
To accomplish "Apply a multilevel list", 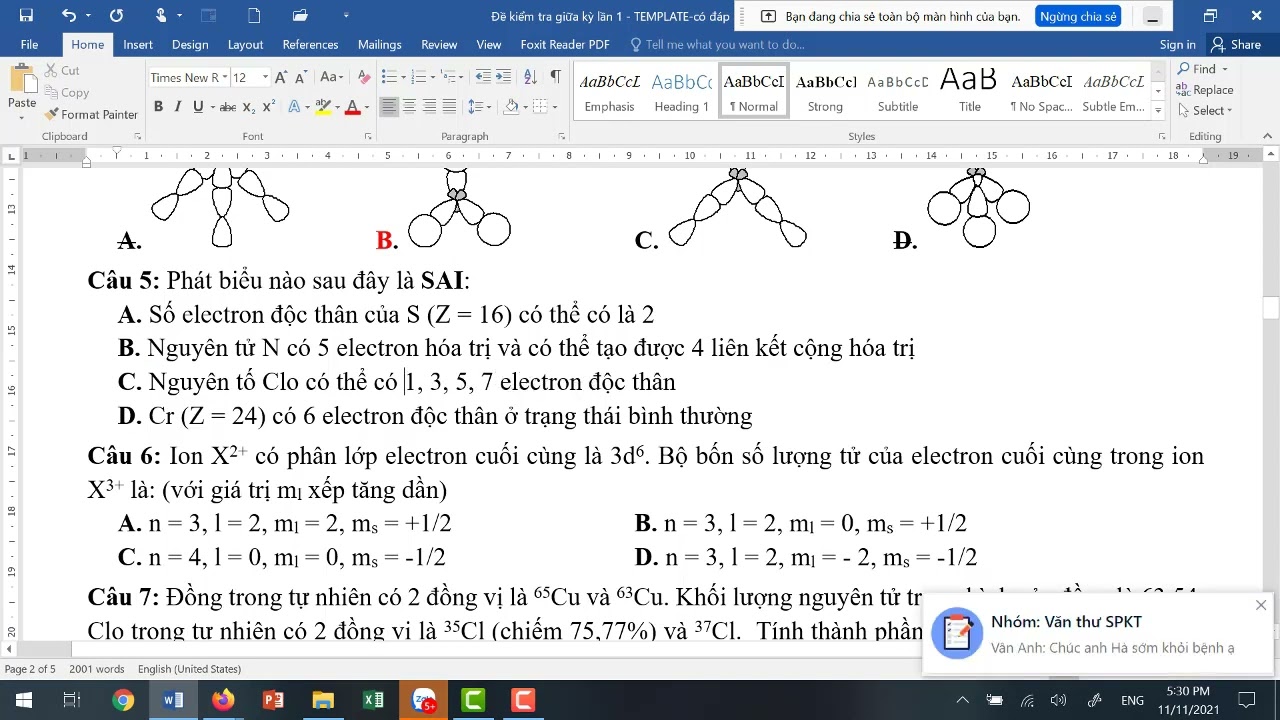I will click(449, 77).
